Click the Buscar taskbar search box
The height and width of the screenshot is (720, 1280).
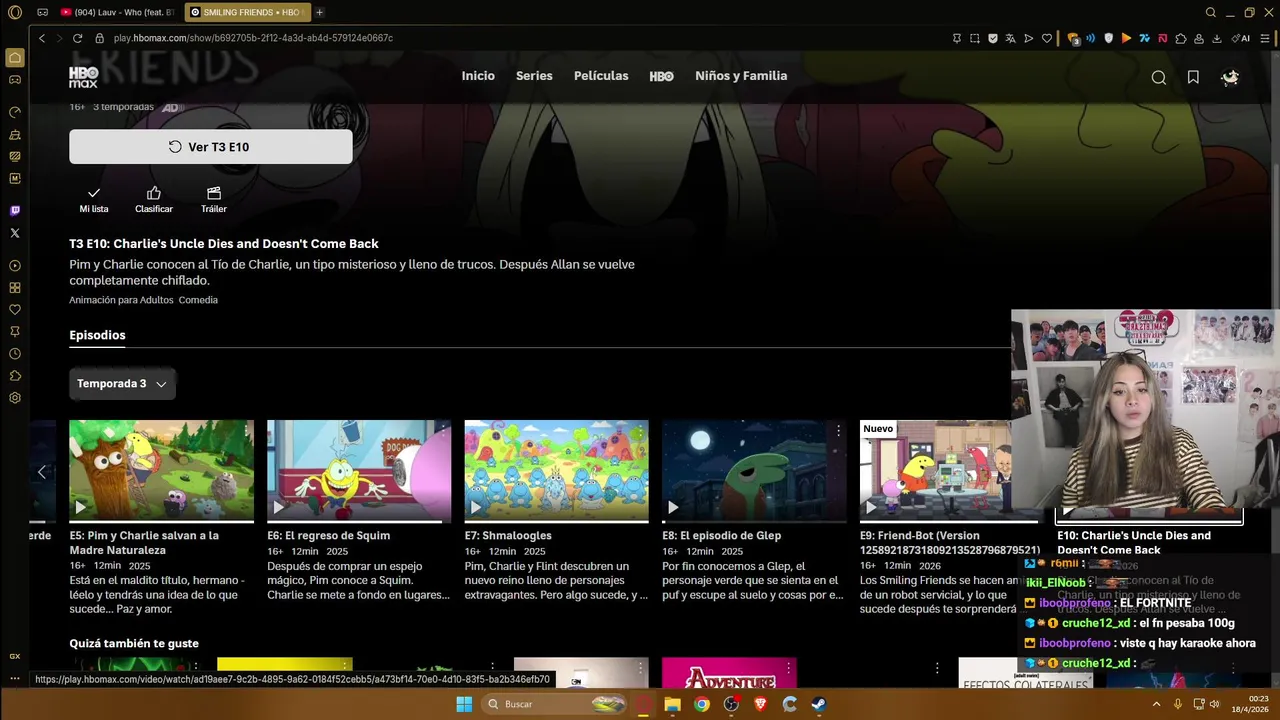[554, 704]
